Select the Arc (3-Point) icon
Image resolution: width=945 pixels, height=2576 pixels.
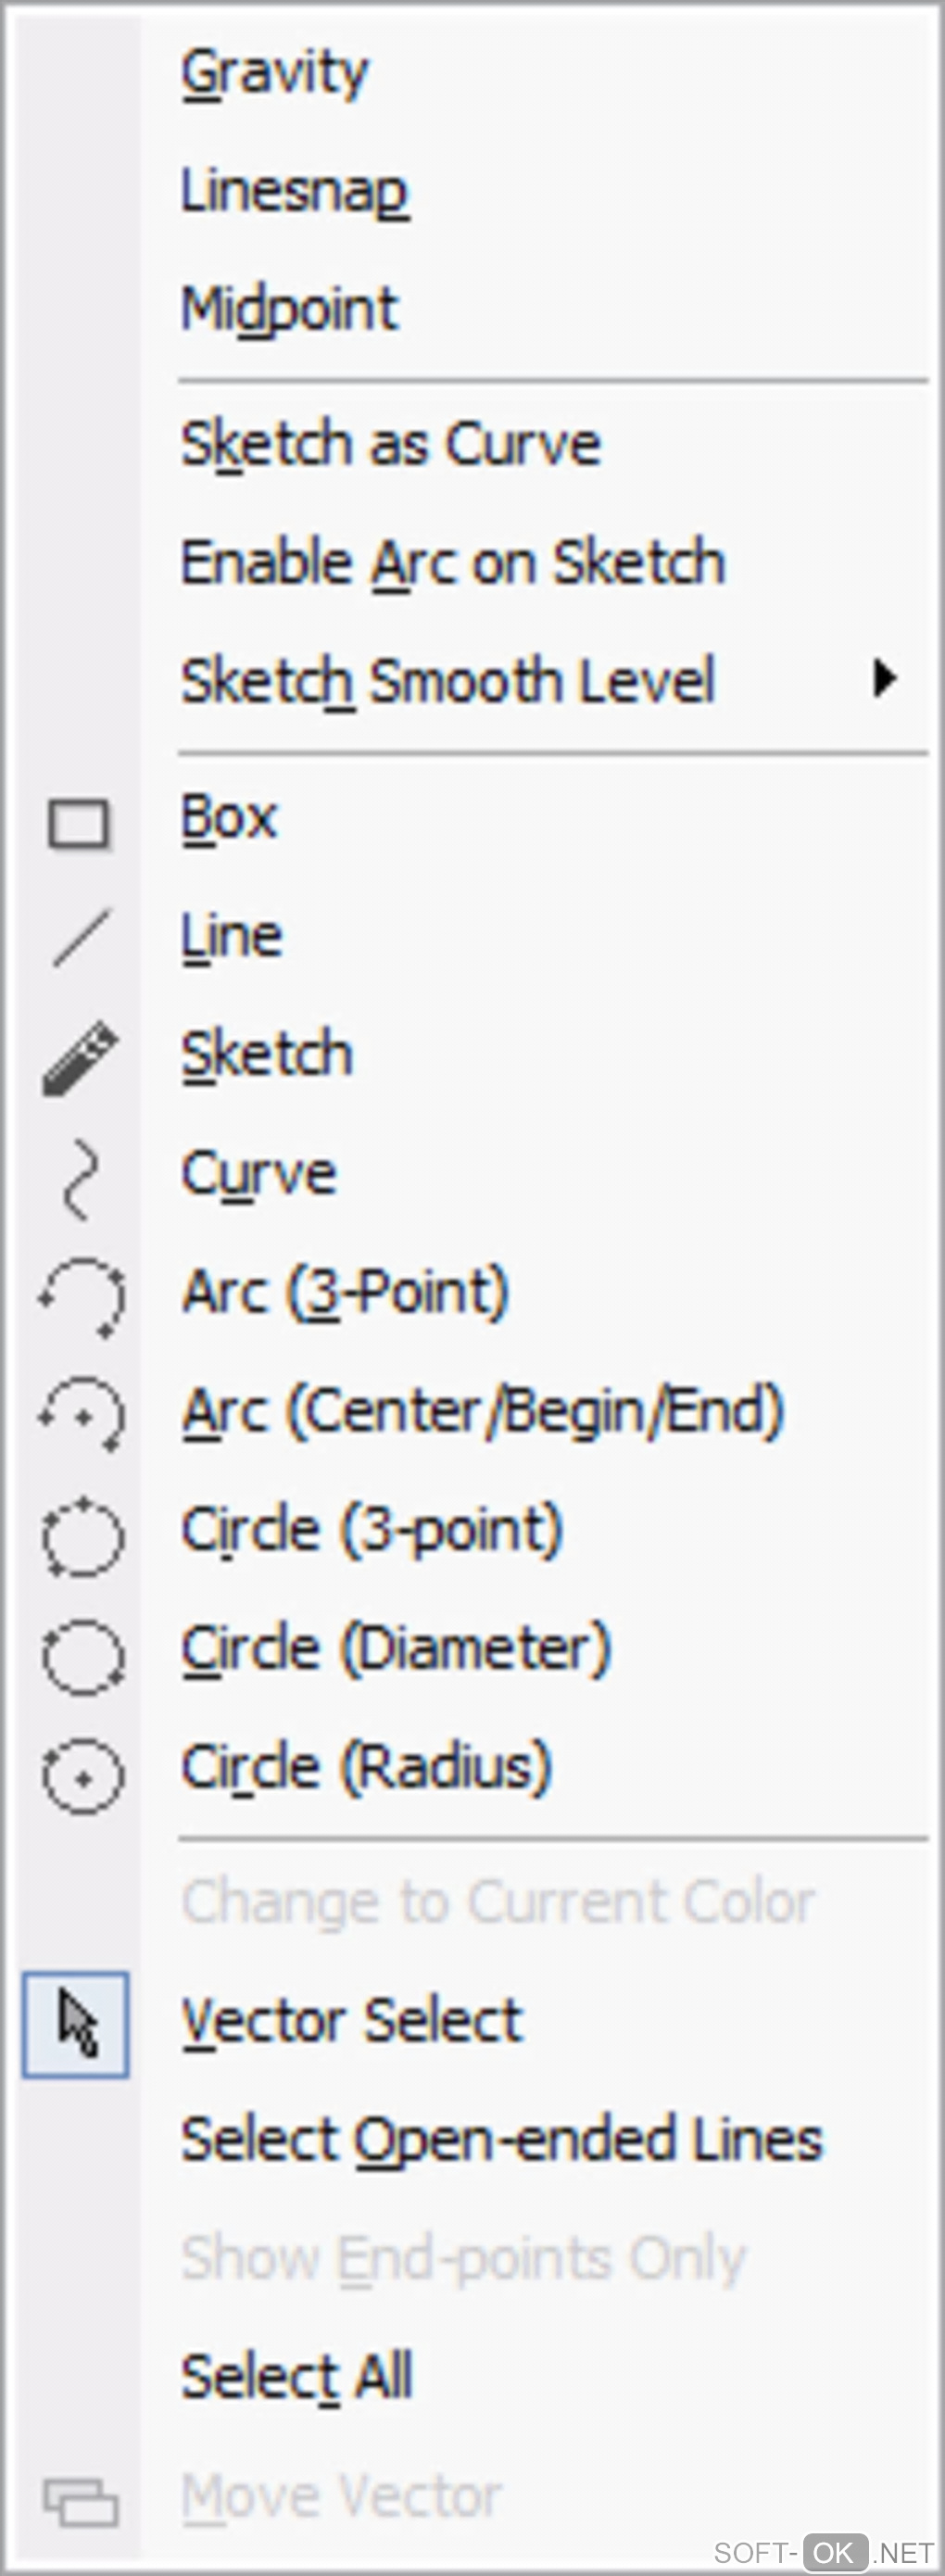click(82, 1296)
